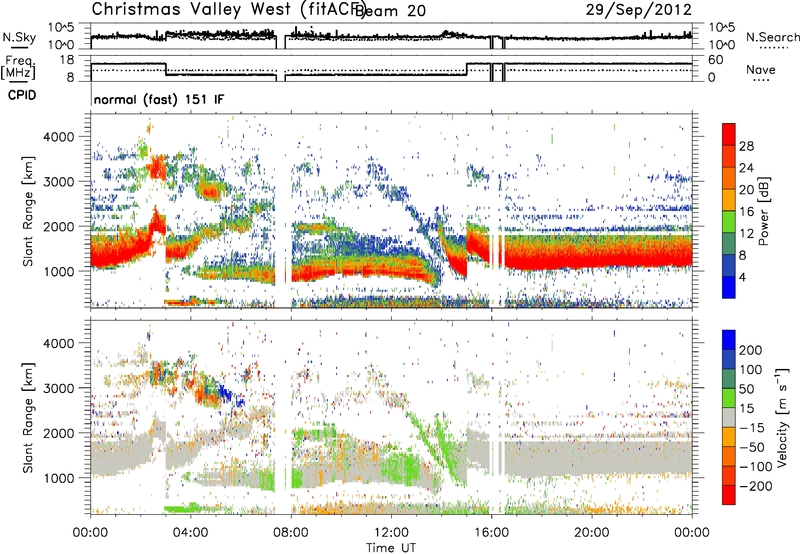Viewport: 800px width, 554px height.
Task: Click the '18' frequency tick label
Action: 68,60
